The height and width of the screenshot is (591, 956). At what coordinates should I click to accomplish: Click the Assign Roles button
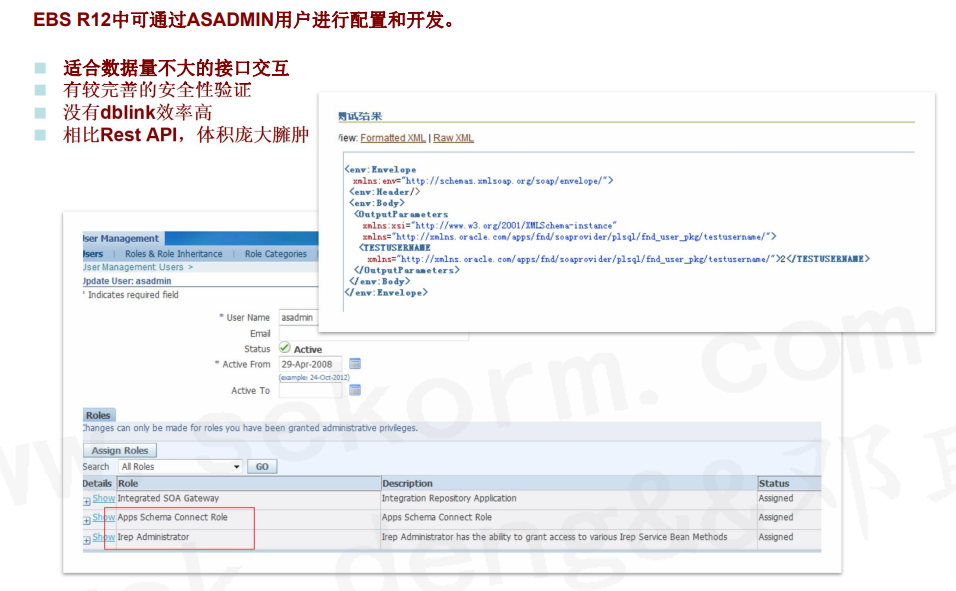[x=120, y=450]
